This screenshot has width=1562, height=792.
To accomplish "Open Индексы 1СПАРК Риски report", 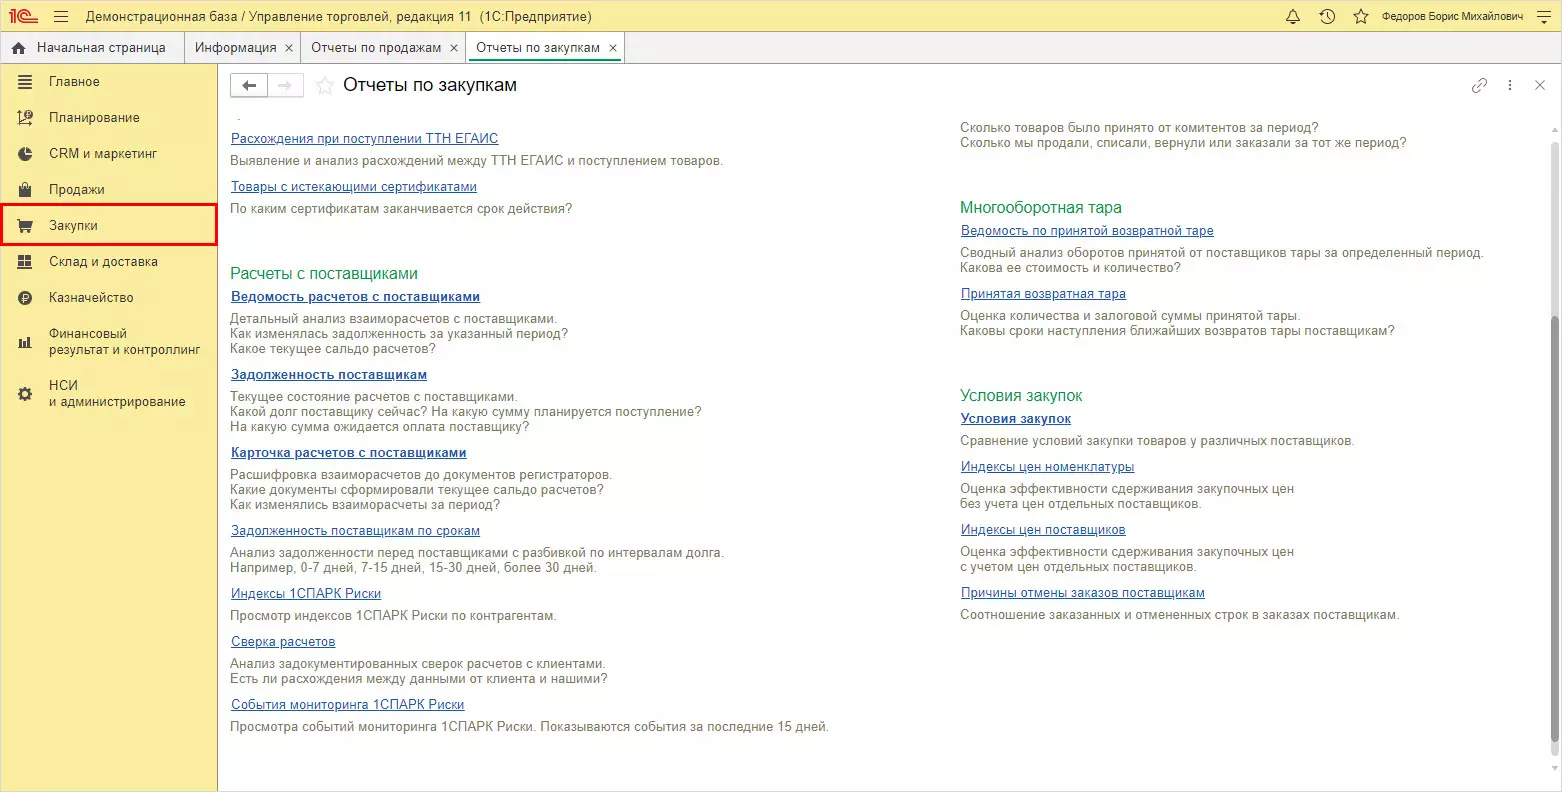I will pos(306,594).
